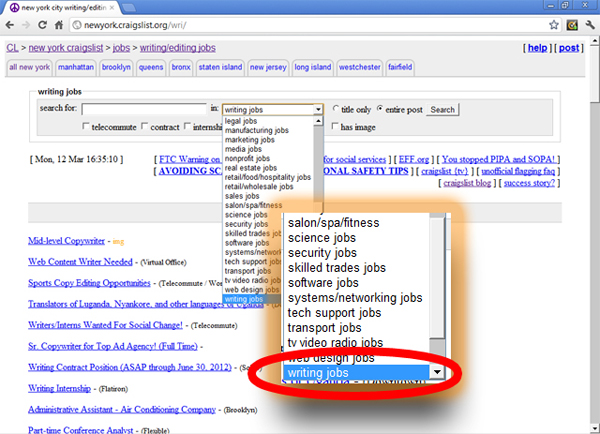Collapse the 'writing jobs' category combo box
This screenshot has width=600, height=434.
273,110
